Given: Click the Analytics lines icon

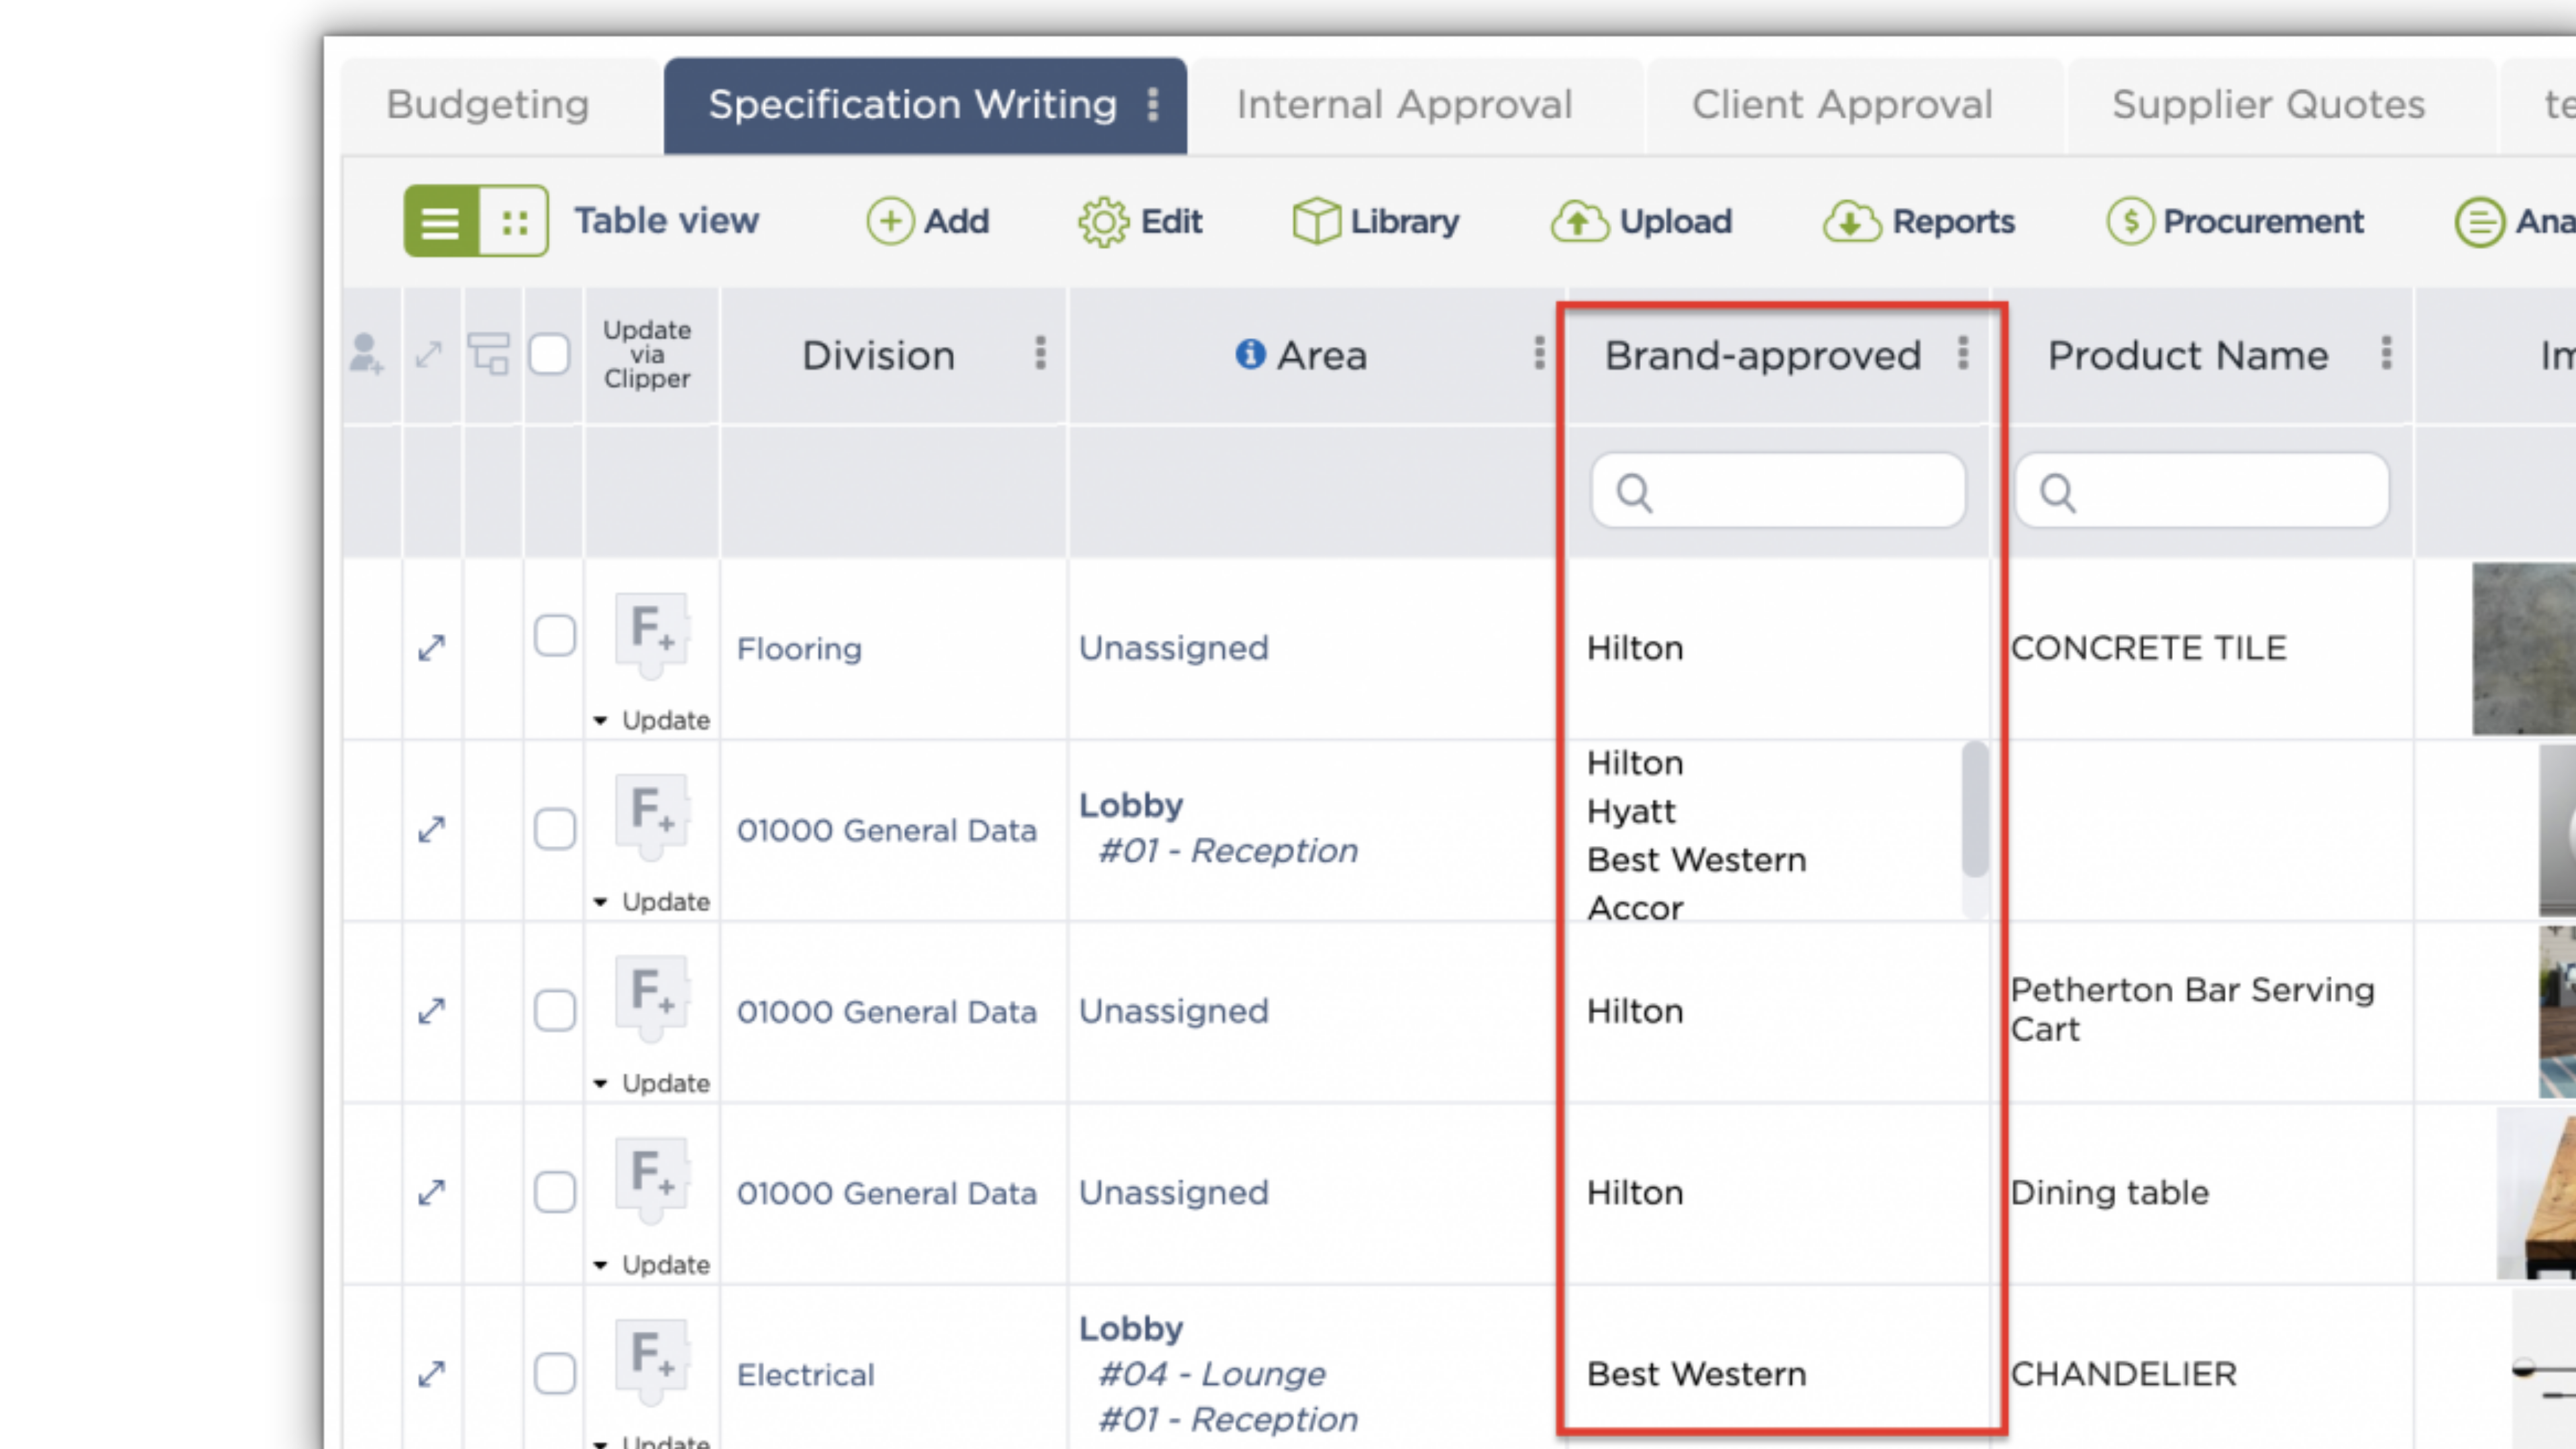Looking at the screenshot, I should coord(2479,222).
